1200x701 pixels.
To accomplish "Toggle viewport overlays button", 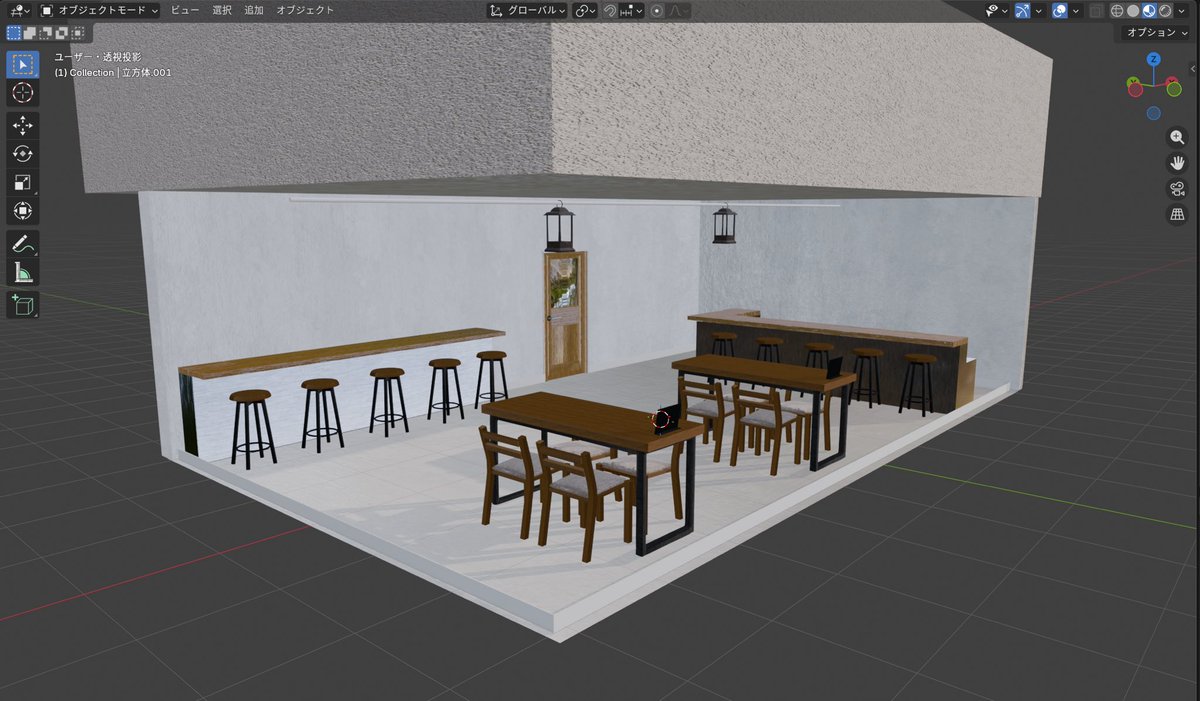I will pos(1060,10).
